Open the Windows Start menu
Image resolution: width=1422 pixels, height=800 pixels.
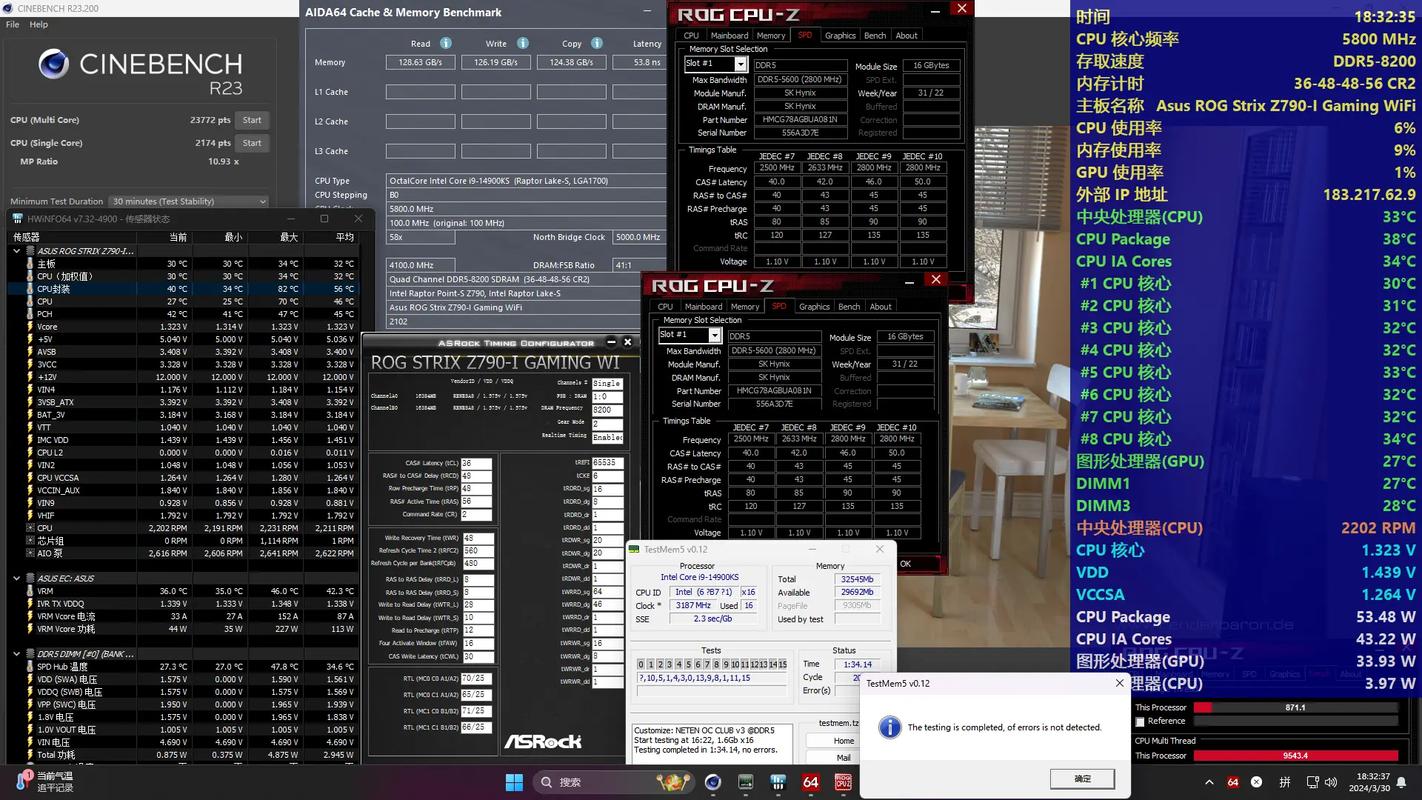point(514,782)
